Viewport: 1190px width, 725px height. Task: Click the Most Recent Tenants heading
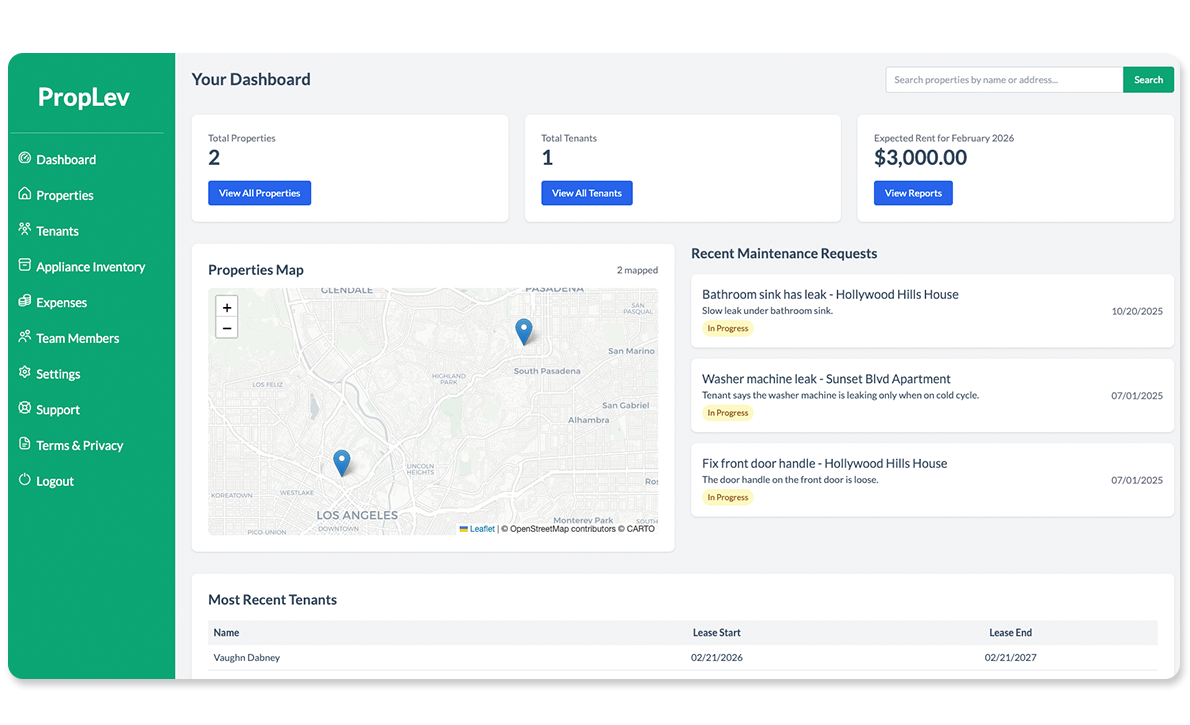[x=272, y=600]
